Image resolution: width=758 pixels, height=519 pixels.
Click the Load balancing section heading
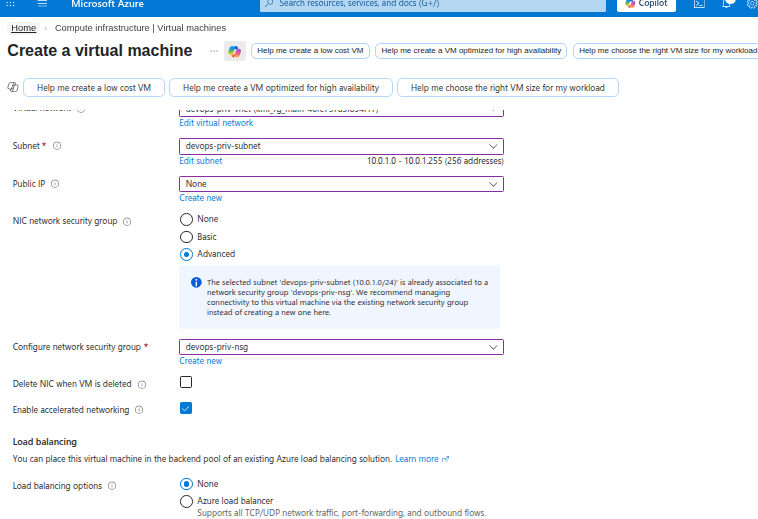[44, 442]
